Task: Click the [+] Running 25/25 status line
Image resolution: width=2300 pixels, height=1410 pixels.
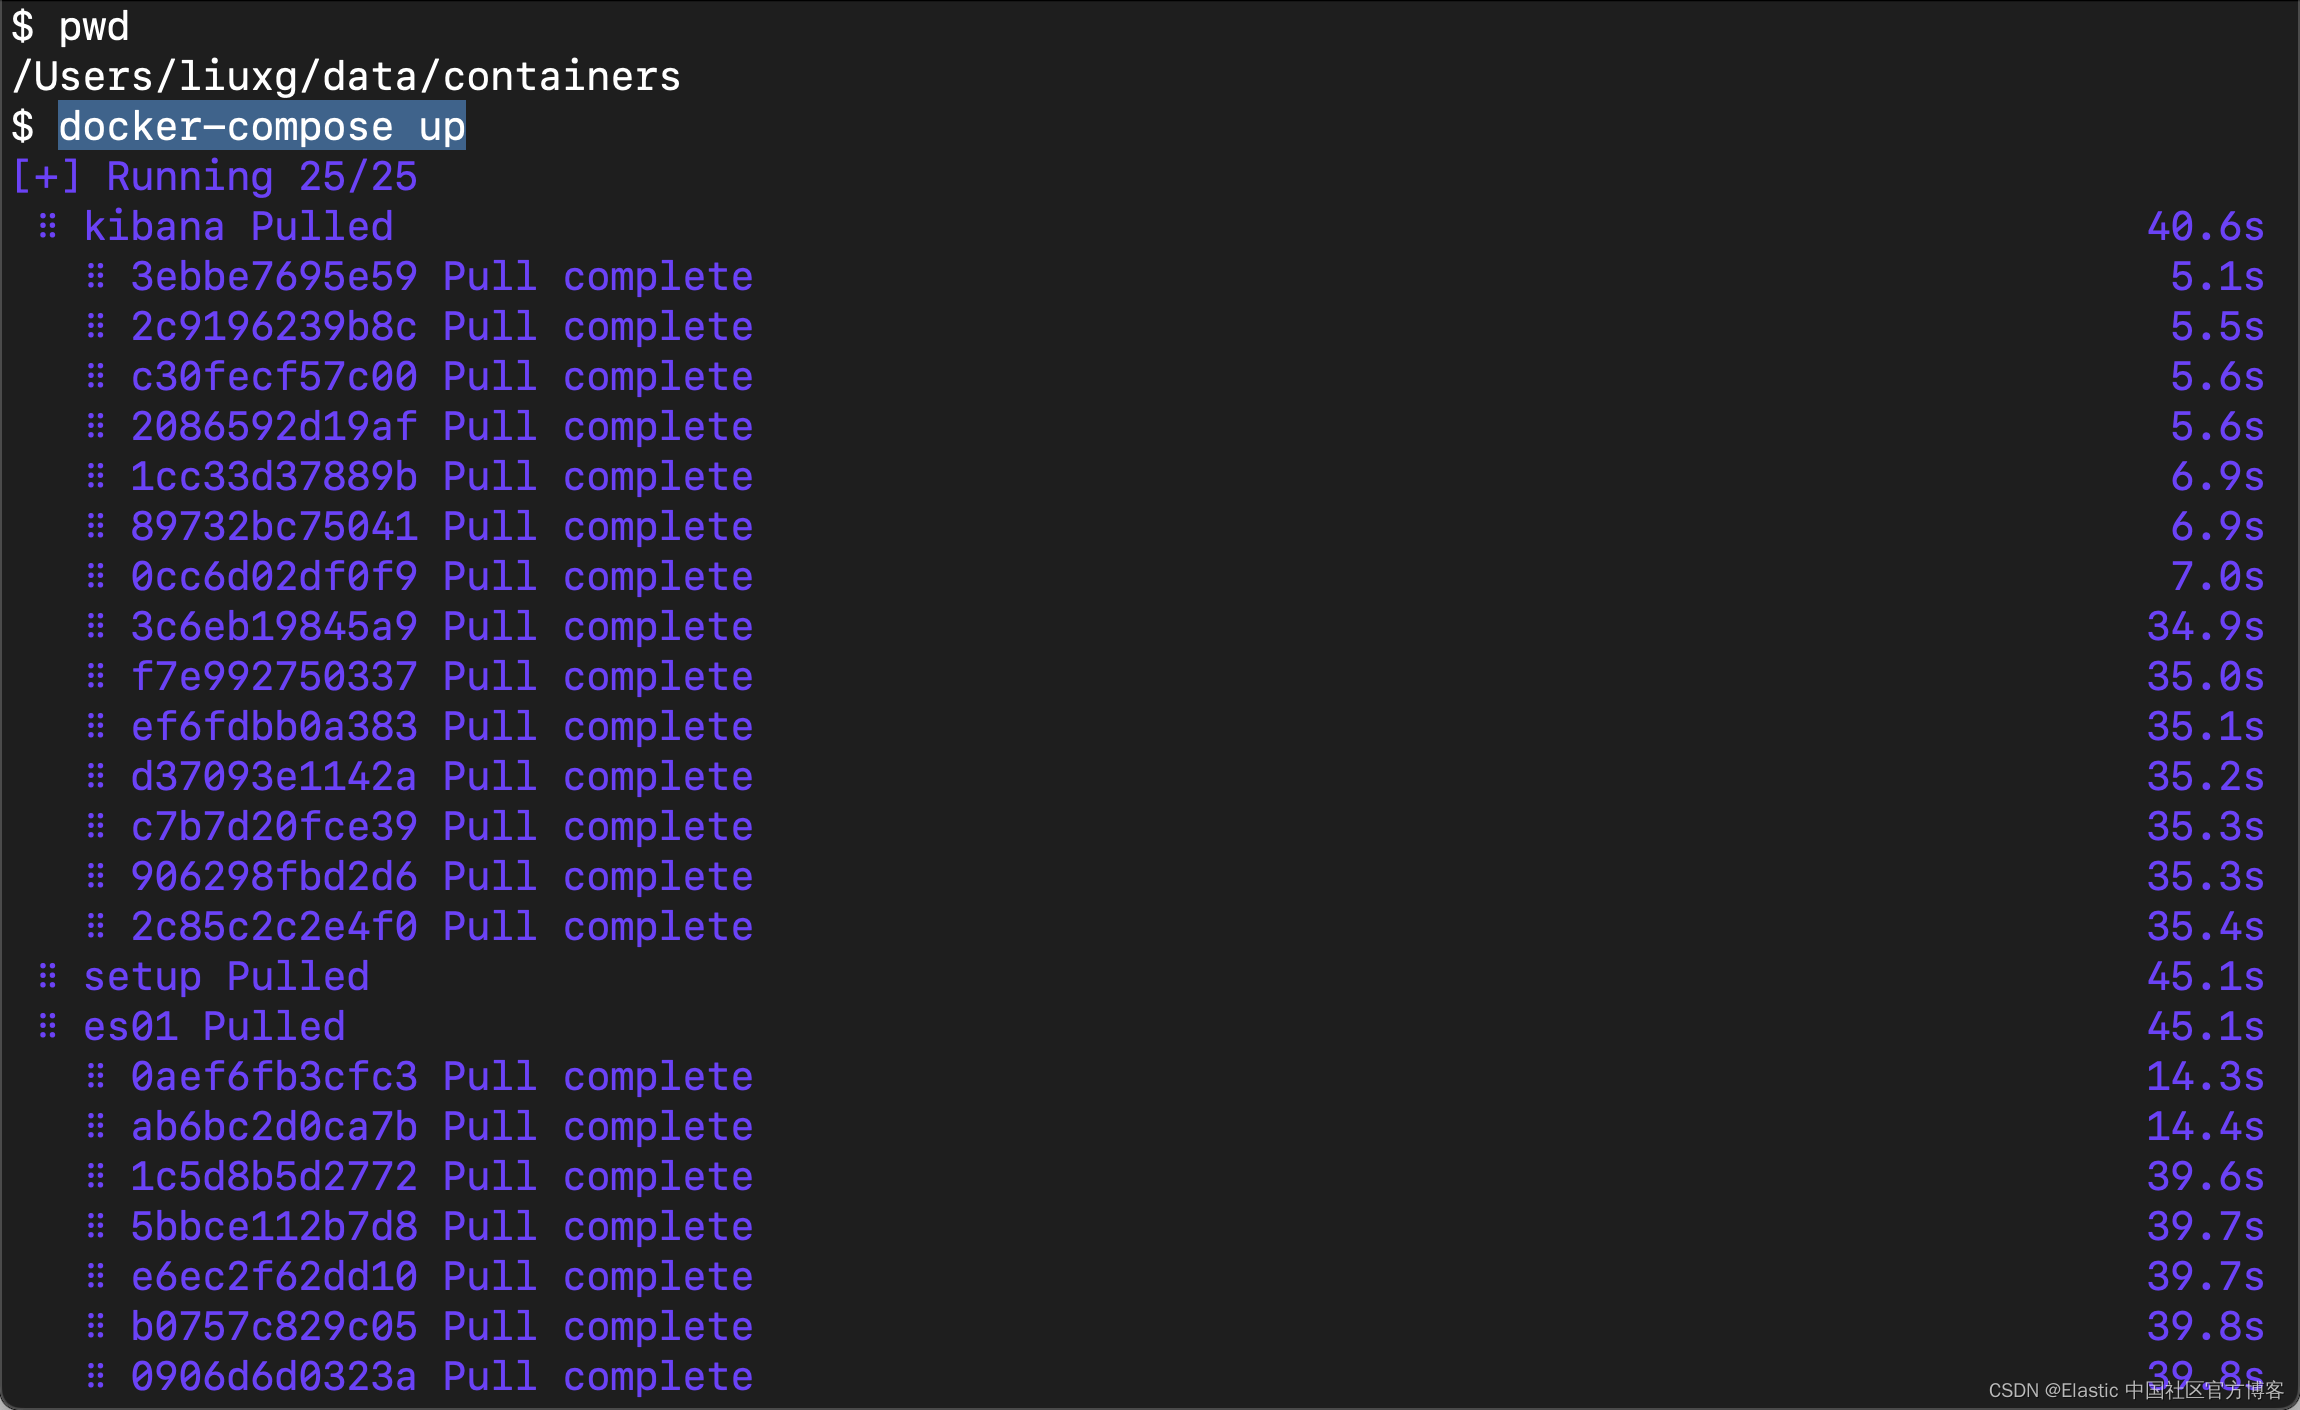Action: click(215, 177)
